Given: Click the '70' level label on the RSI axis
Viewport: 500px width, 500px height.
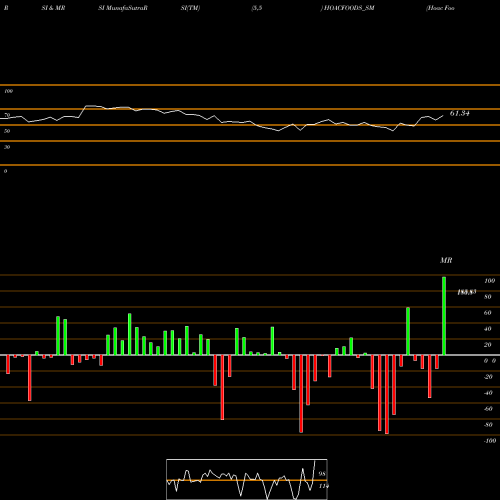Looking at the screenshot, I should [7, 115].
